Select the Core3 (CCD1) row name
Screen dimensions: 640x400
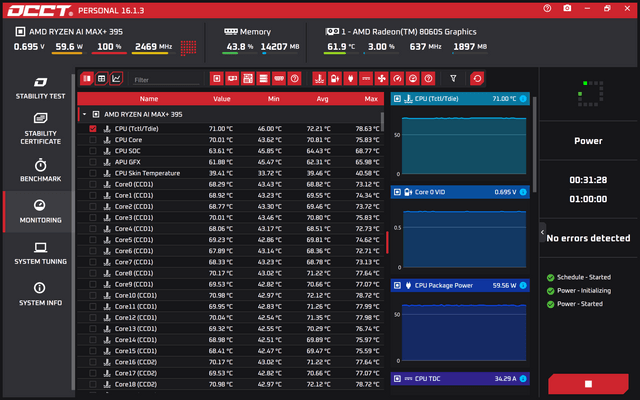[134, 218]
